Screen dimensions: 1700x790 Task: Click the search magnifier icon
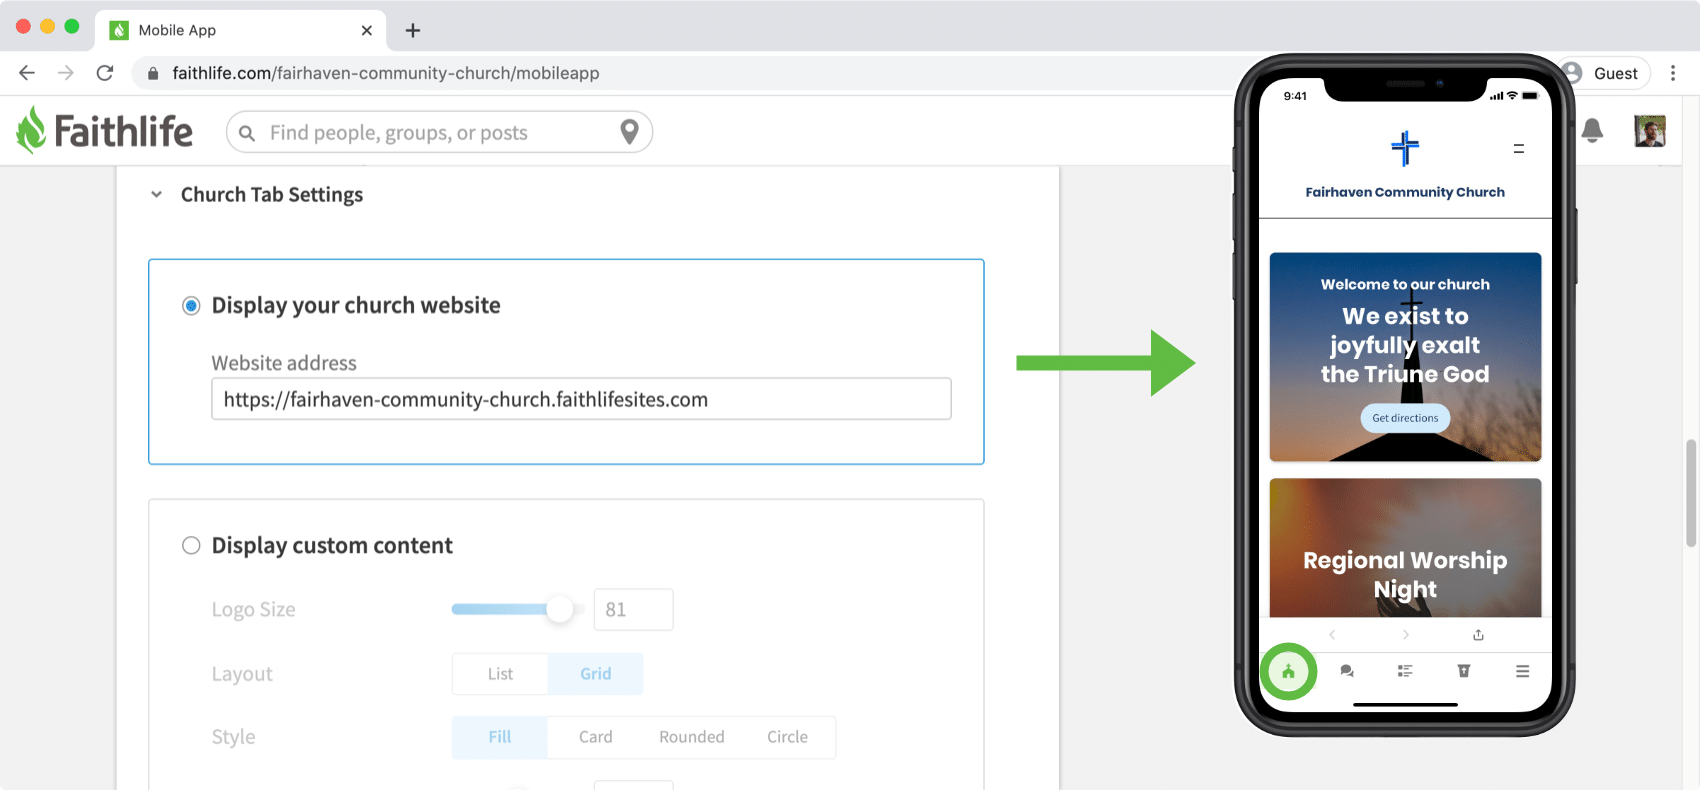click(x=247, y=133)
